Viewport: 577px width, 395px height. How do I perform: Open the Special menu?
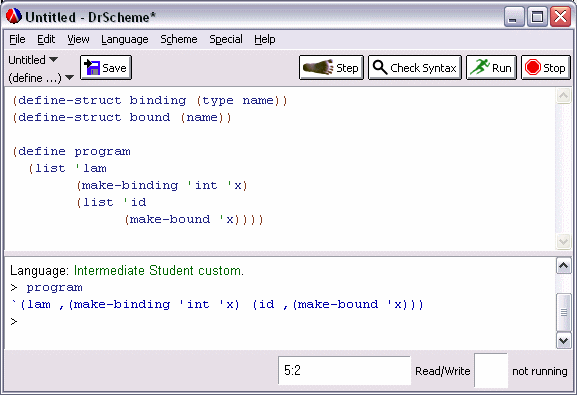(226, 39)
